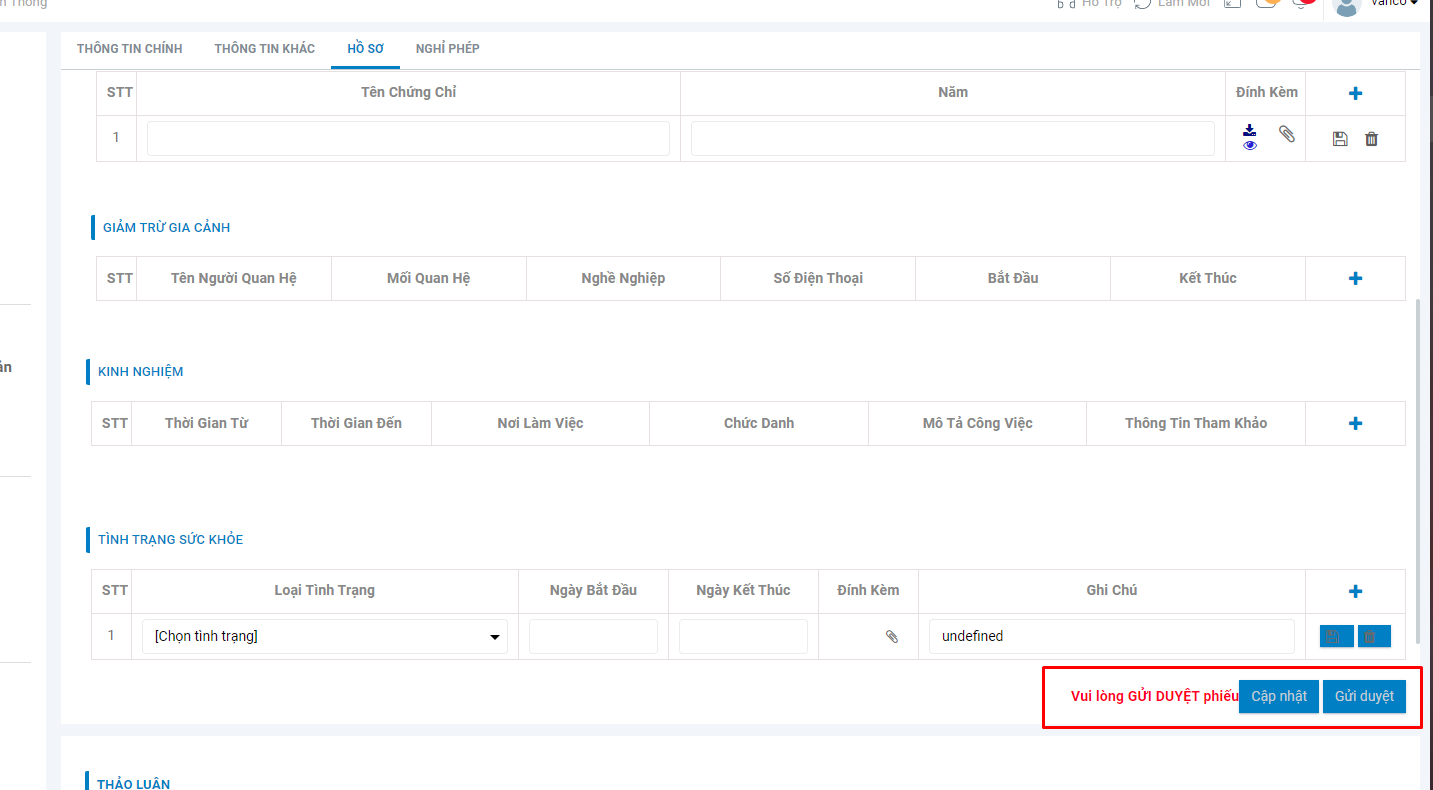Click the Kinh Nghiệm section title
The width and height of the screenshot is (1433, 790).
click(x=141, y=372)
